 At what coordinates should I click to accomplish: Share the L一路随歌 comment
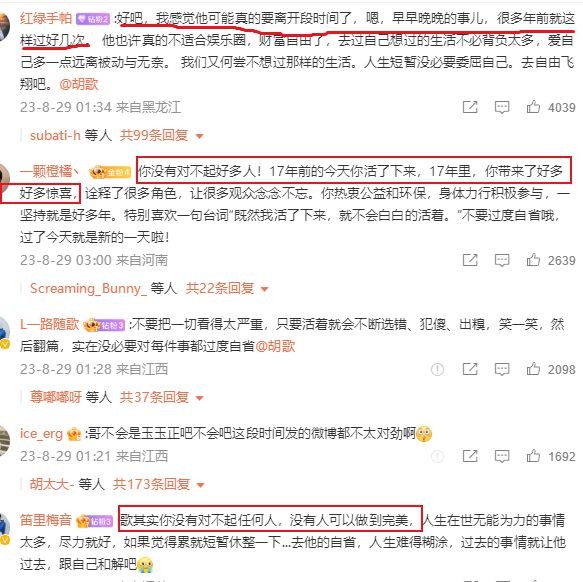[470, 369]
